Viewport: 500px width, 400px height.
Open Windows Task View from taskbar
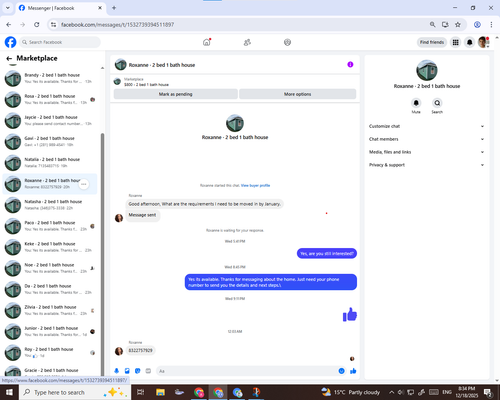click(x=141, y=392)
